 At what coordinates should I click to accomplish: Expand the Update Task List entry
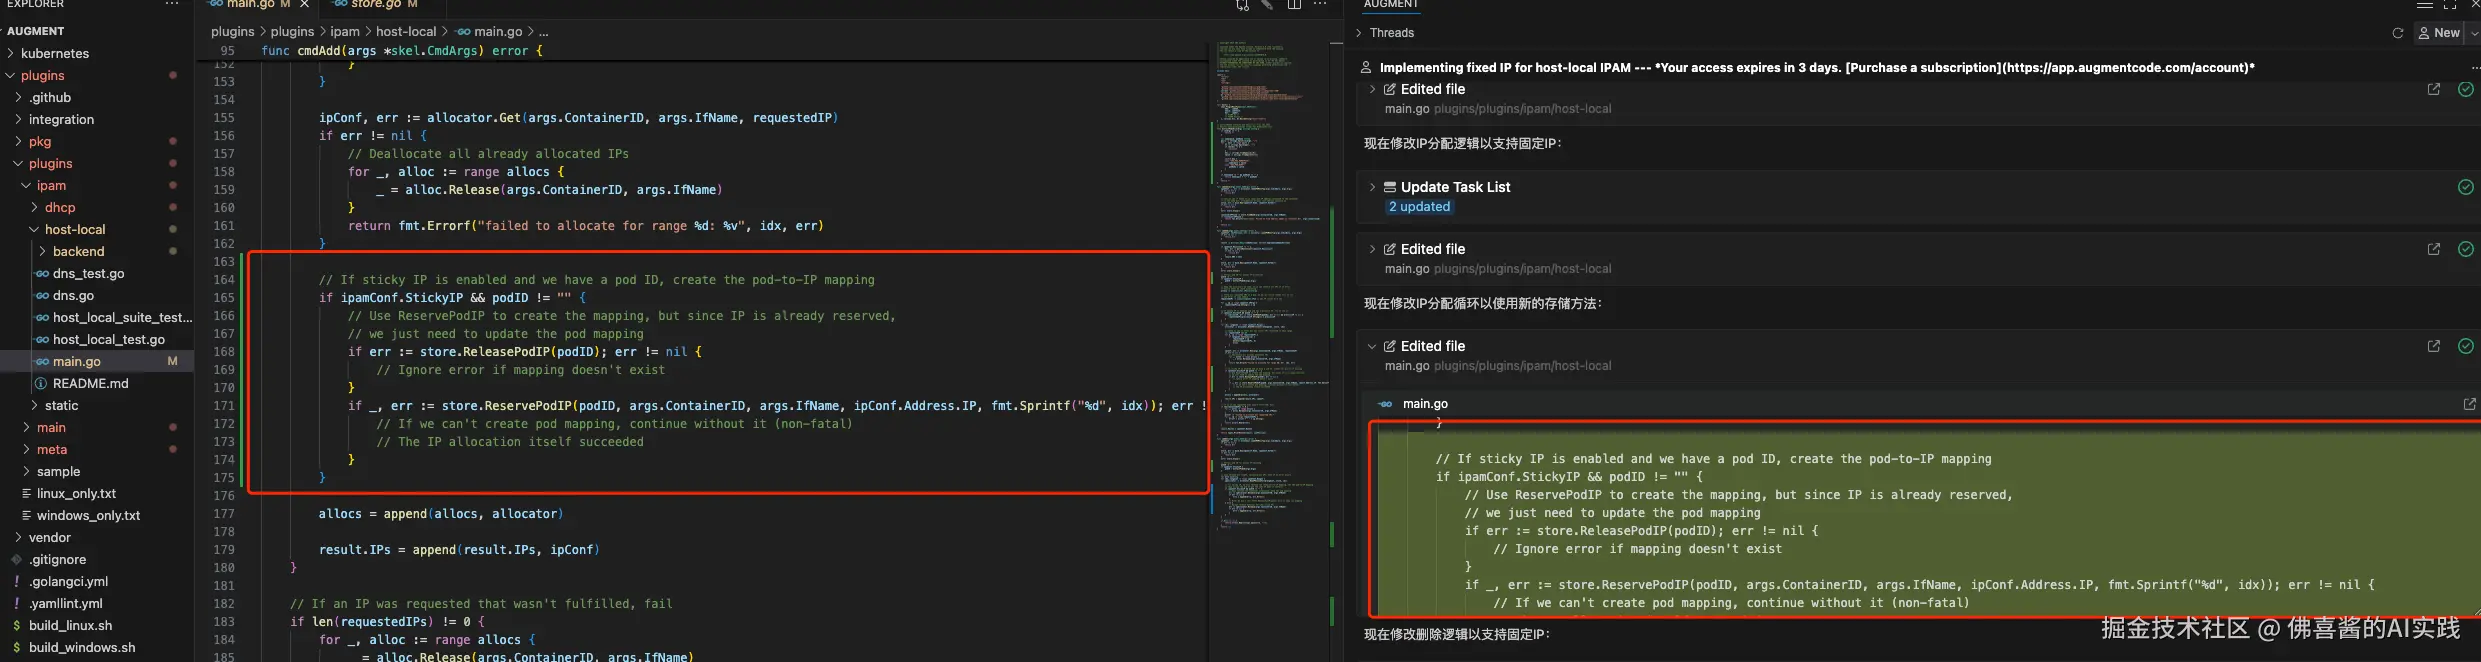[1372, 187]
